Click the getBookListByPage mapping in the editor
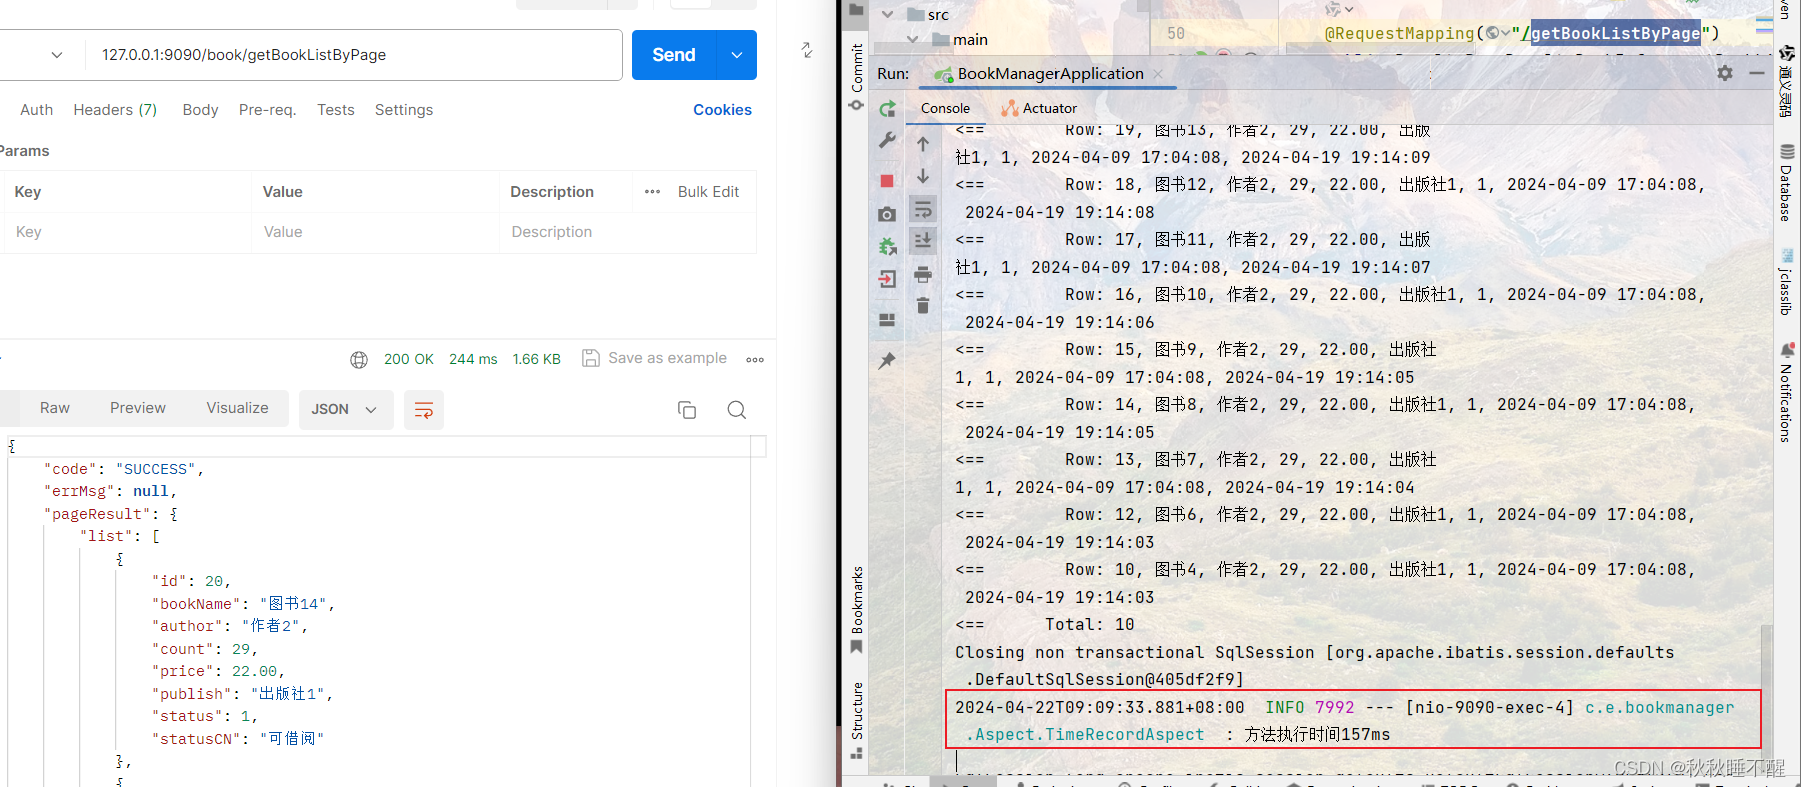Image resolution: width=1801 pixels, height=787 pixels. [x=1615, y=33]
